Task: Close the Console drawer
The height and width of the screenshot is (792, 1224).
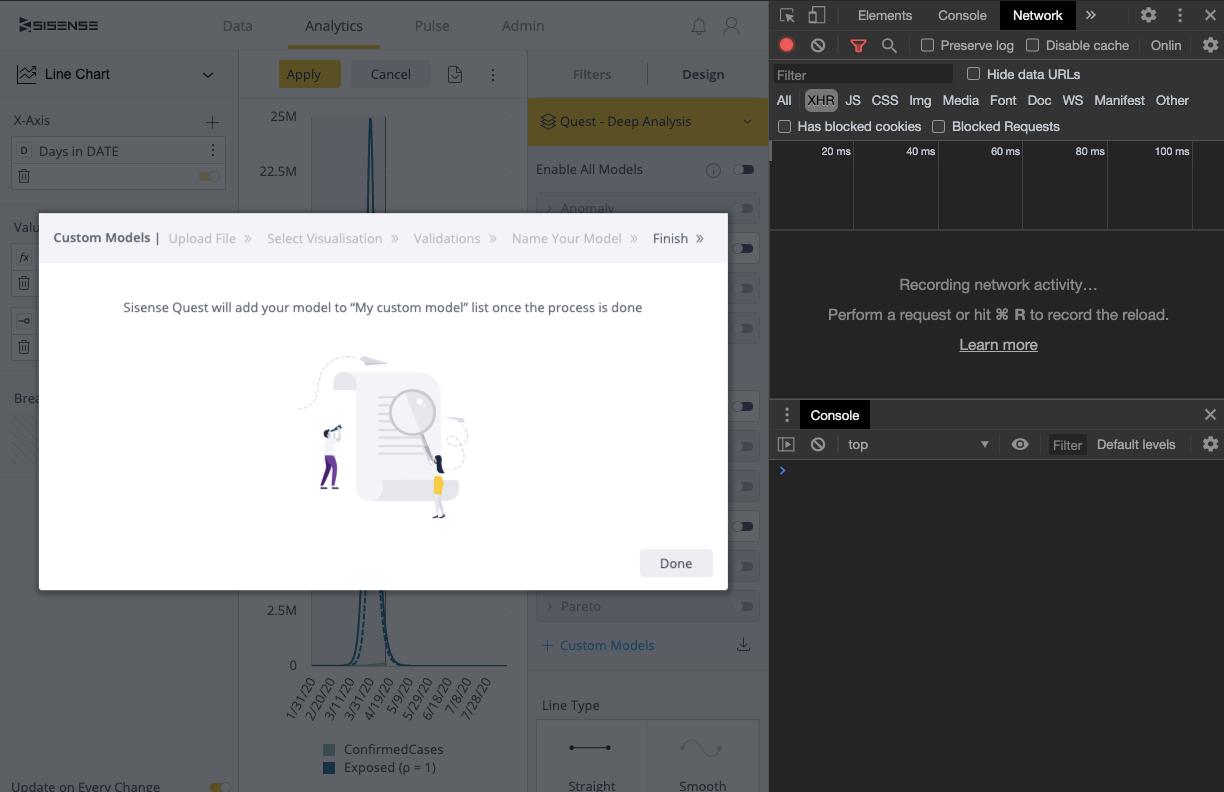Action: pyautogui.click(x=1210, y=415)
